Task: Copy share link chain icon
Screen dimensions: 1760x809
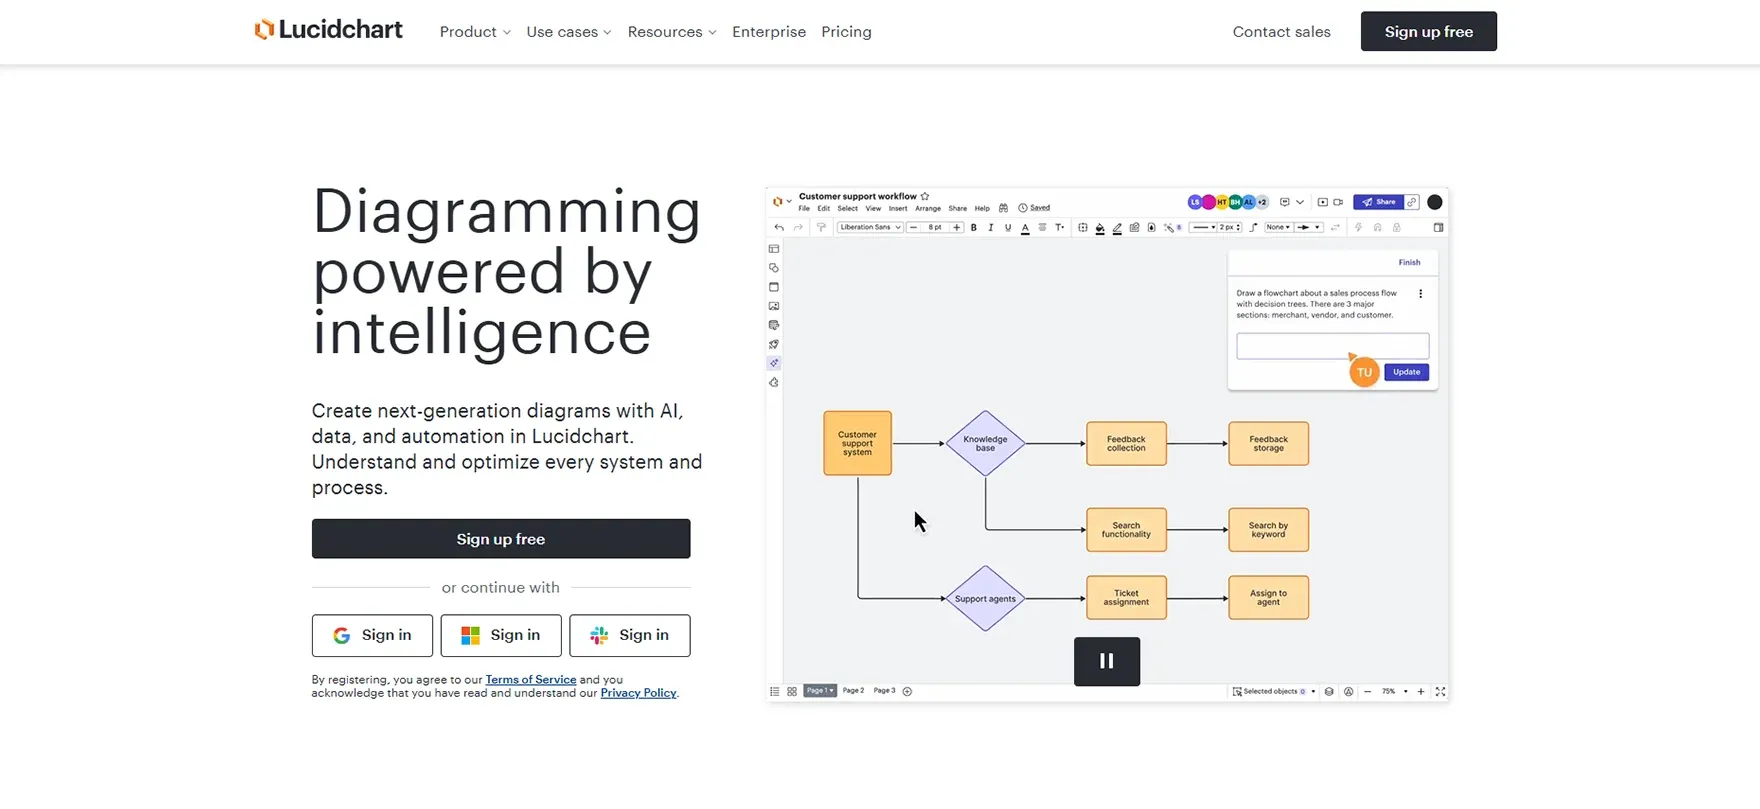Action: 1412,202
